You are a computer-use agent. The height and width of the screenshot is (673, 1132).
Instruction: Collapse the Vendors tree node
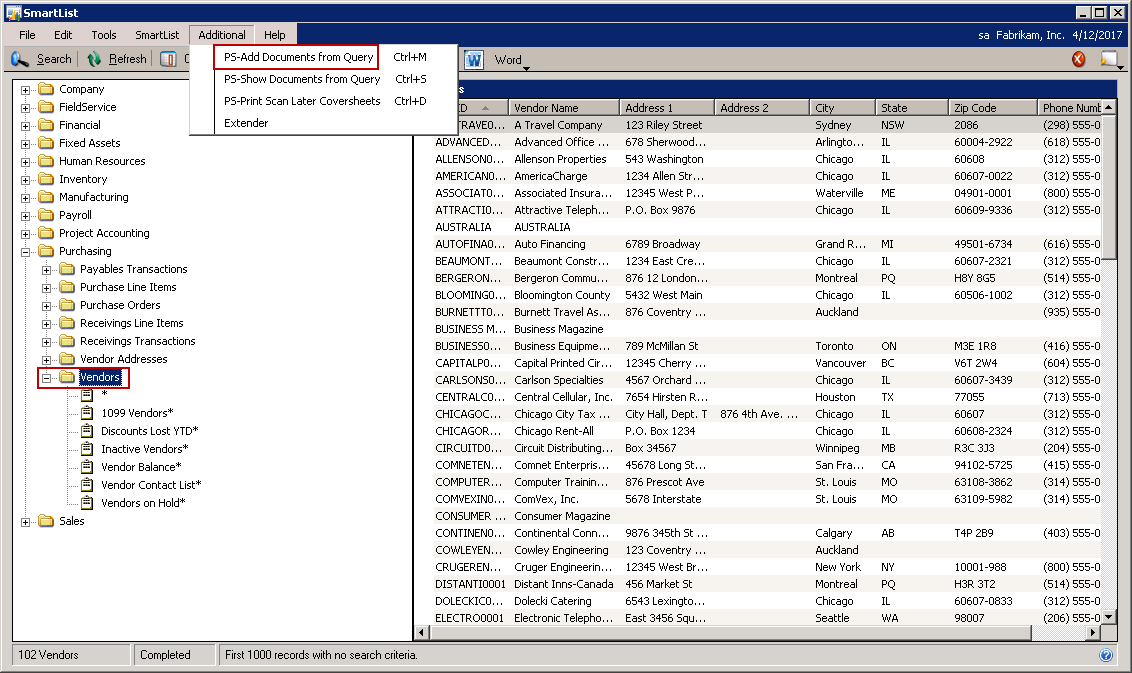[x=46, y=378]
